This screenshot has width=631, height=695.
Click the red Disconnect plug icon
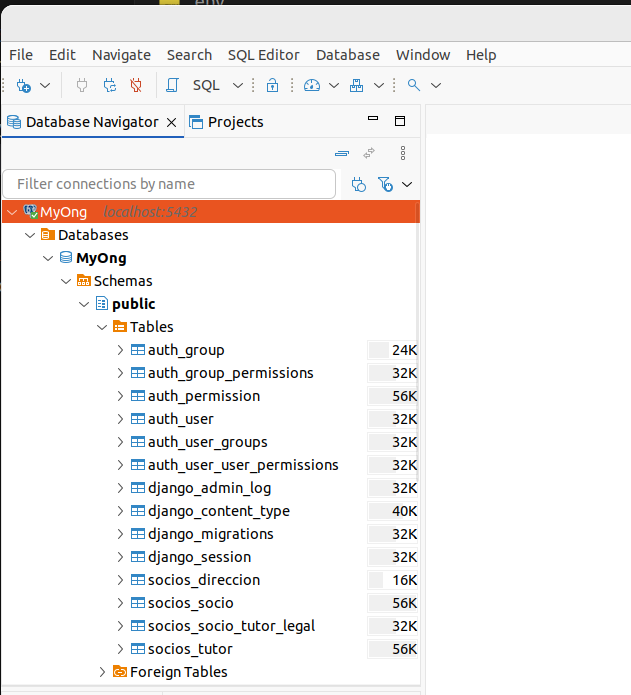click(x=136, y=85)
